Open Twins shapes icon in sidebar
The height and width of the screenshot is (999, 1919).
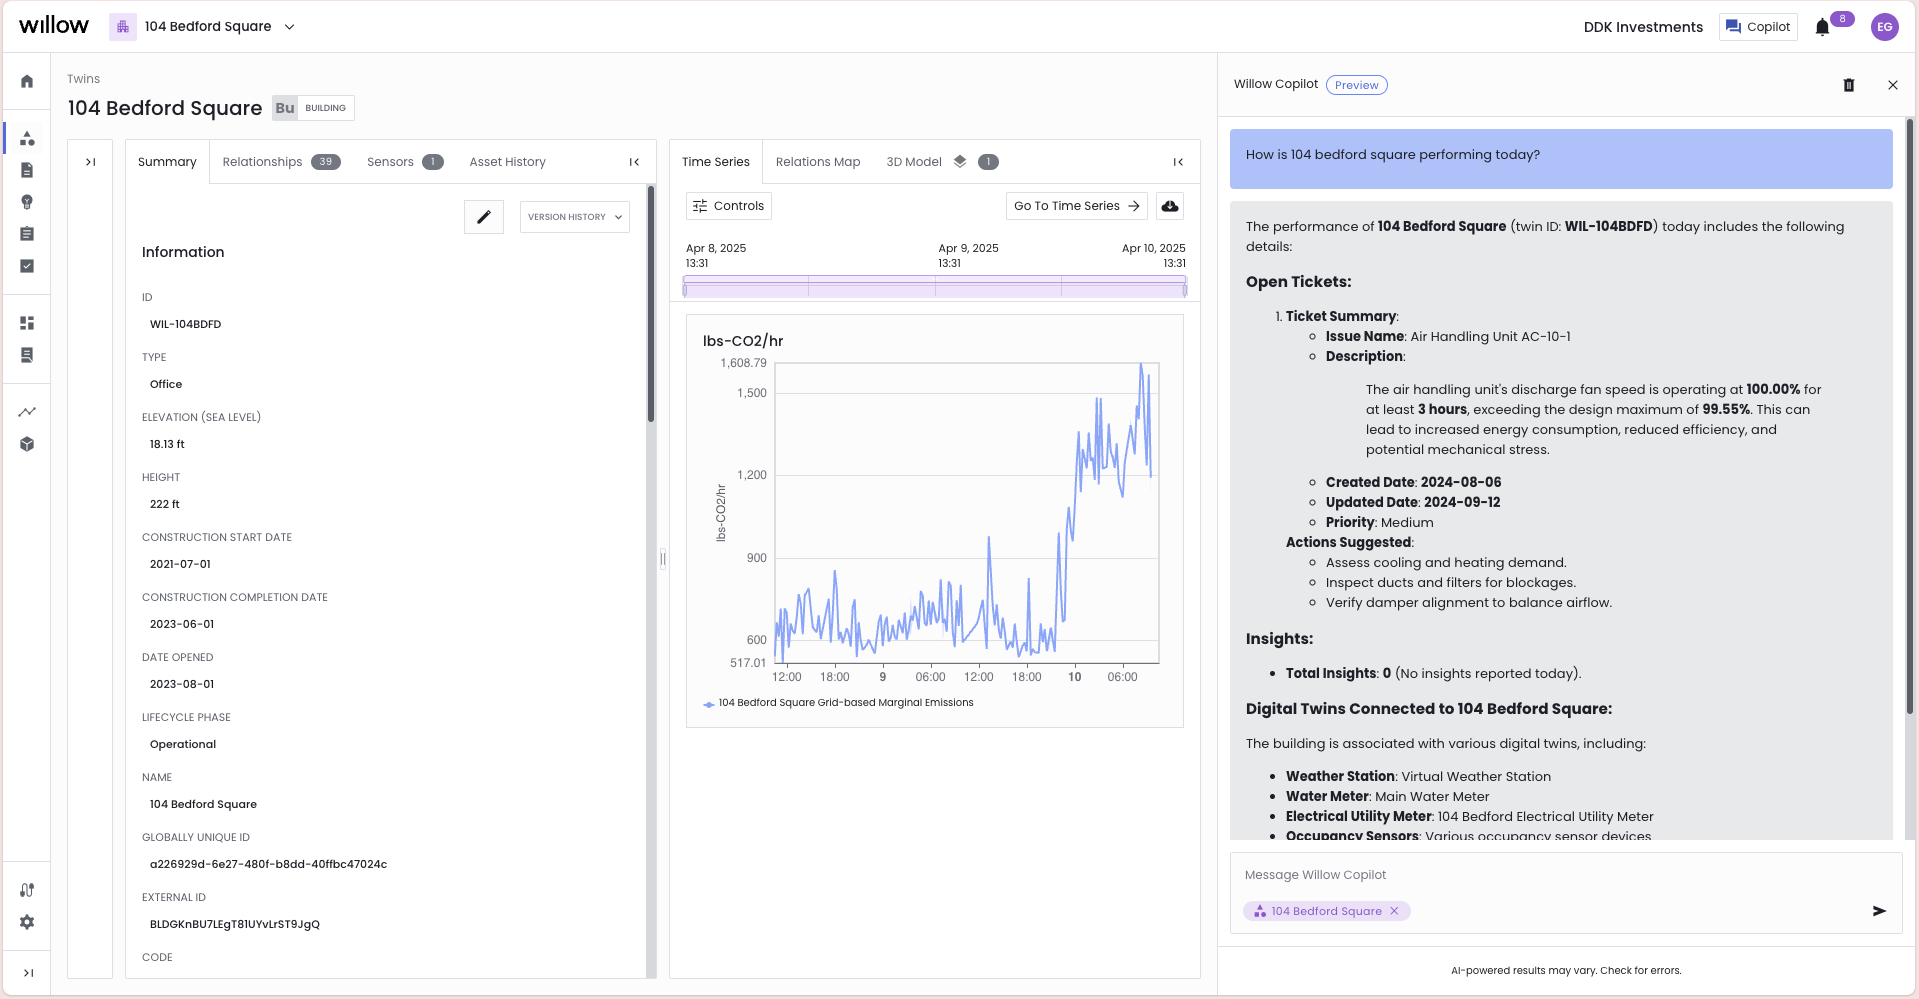click(27, 138)
